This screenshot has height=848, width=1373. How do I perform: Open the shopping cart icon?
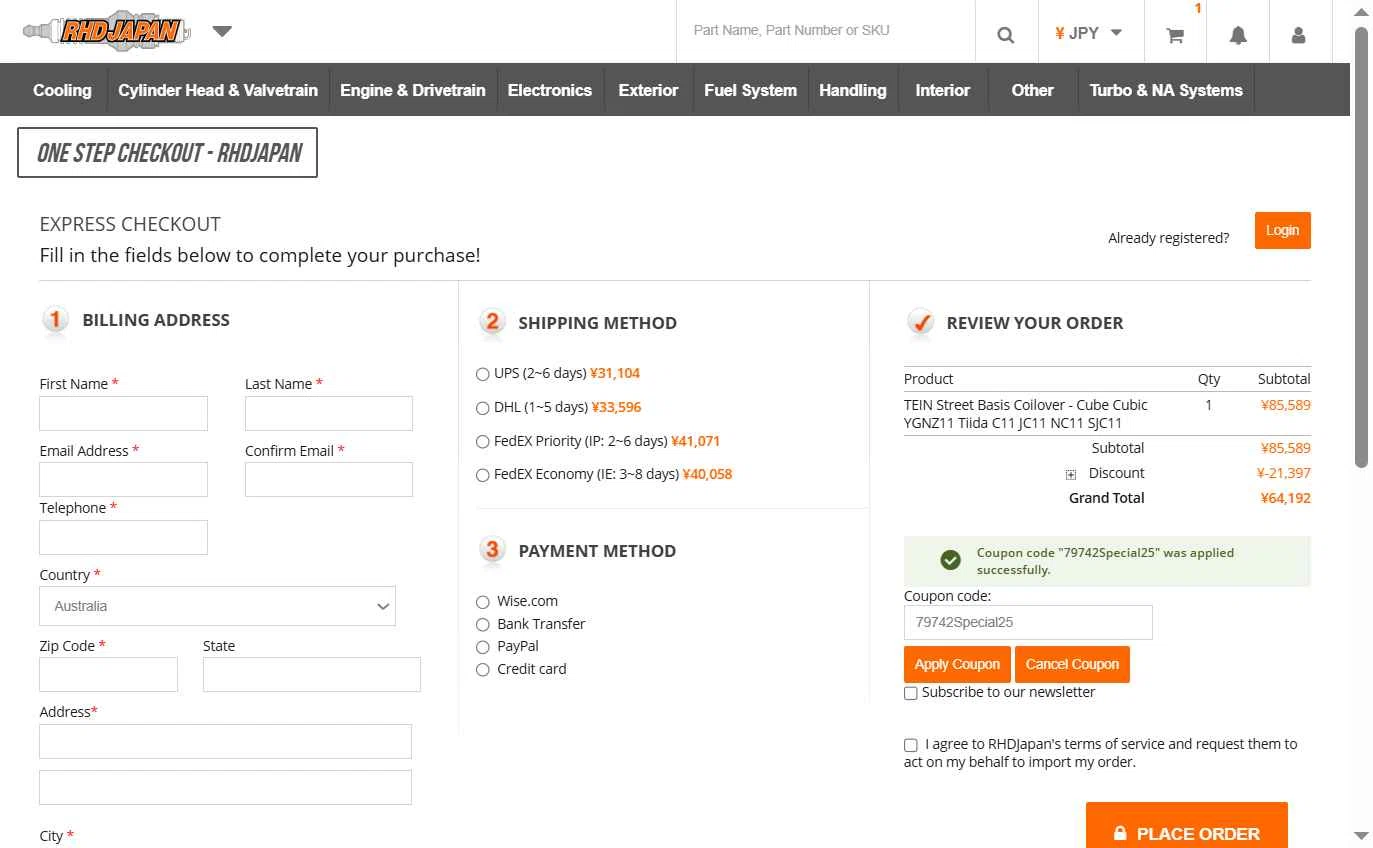1175,35
